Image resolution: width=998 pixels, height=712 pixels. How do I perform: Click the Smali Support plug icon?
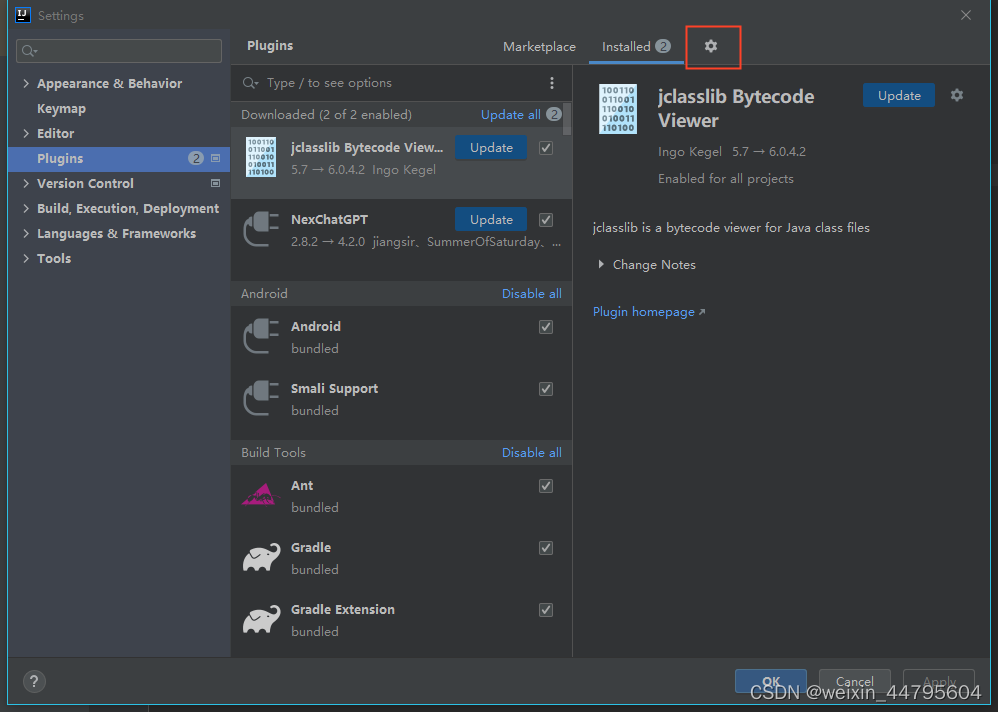tap(261, 398)
